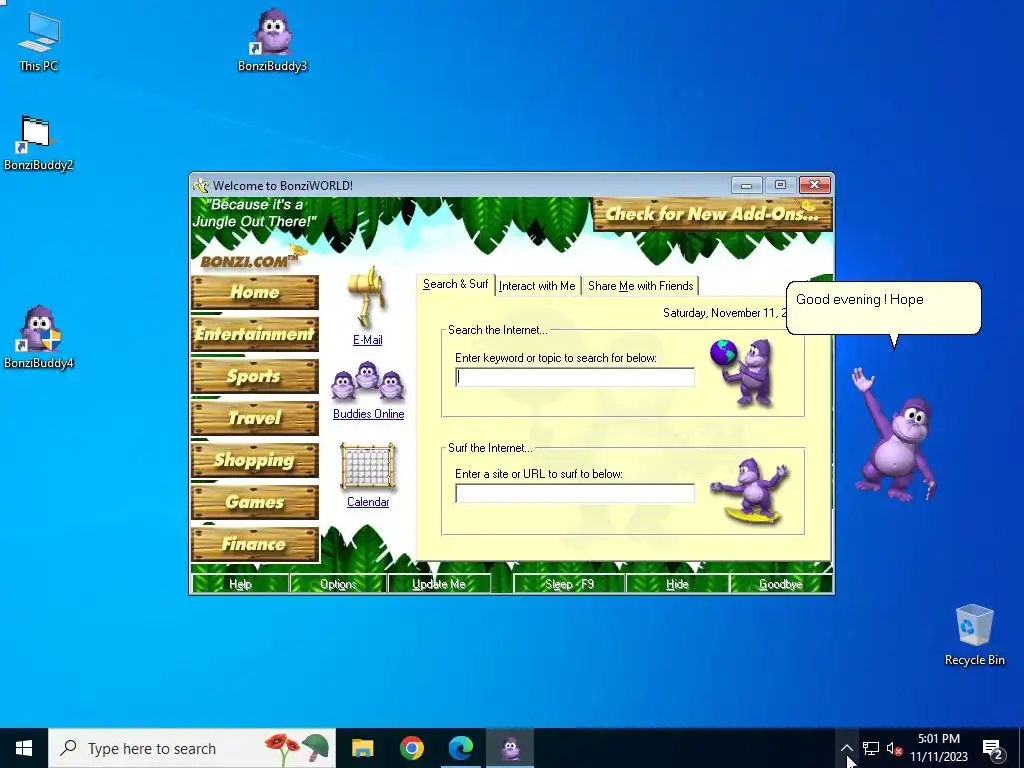
Task: Click the Update Me button
Action: [x=439, y=584]
